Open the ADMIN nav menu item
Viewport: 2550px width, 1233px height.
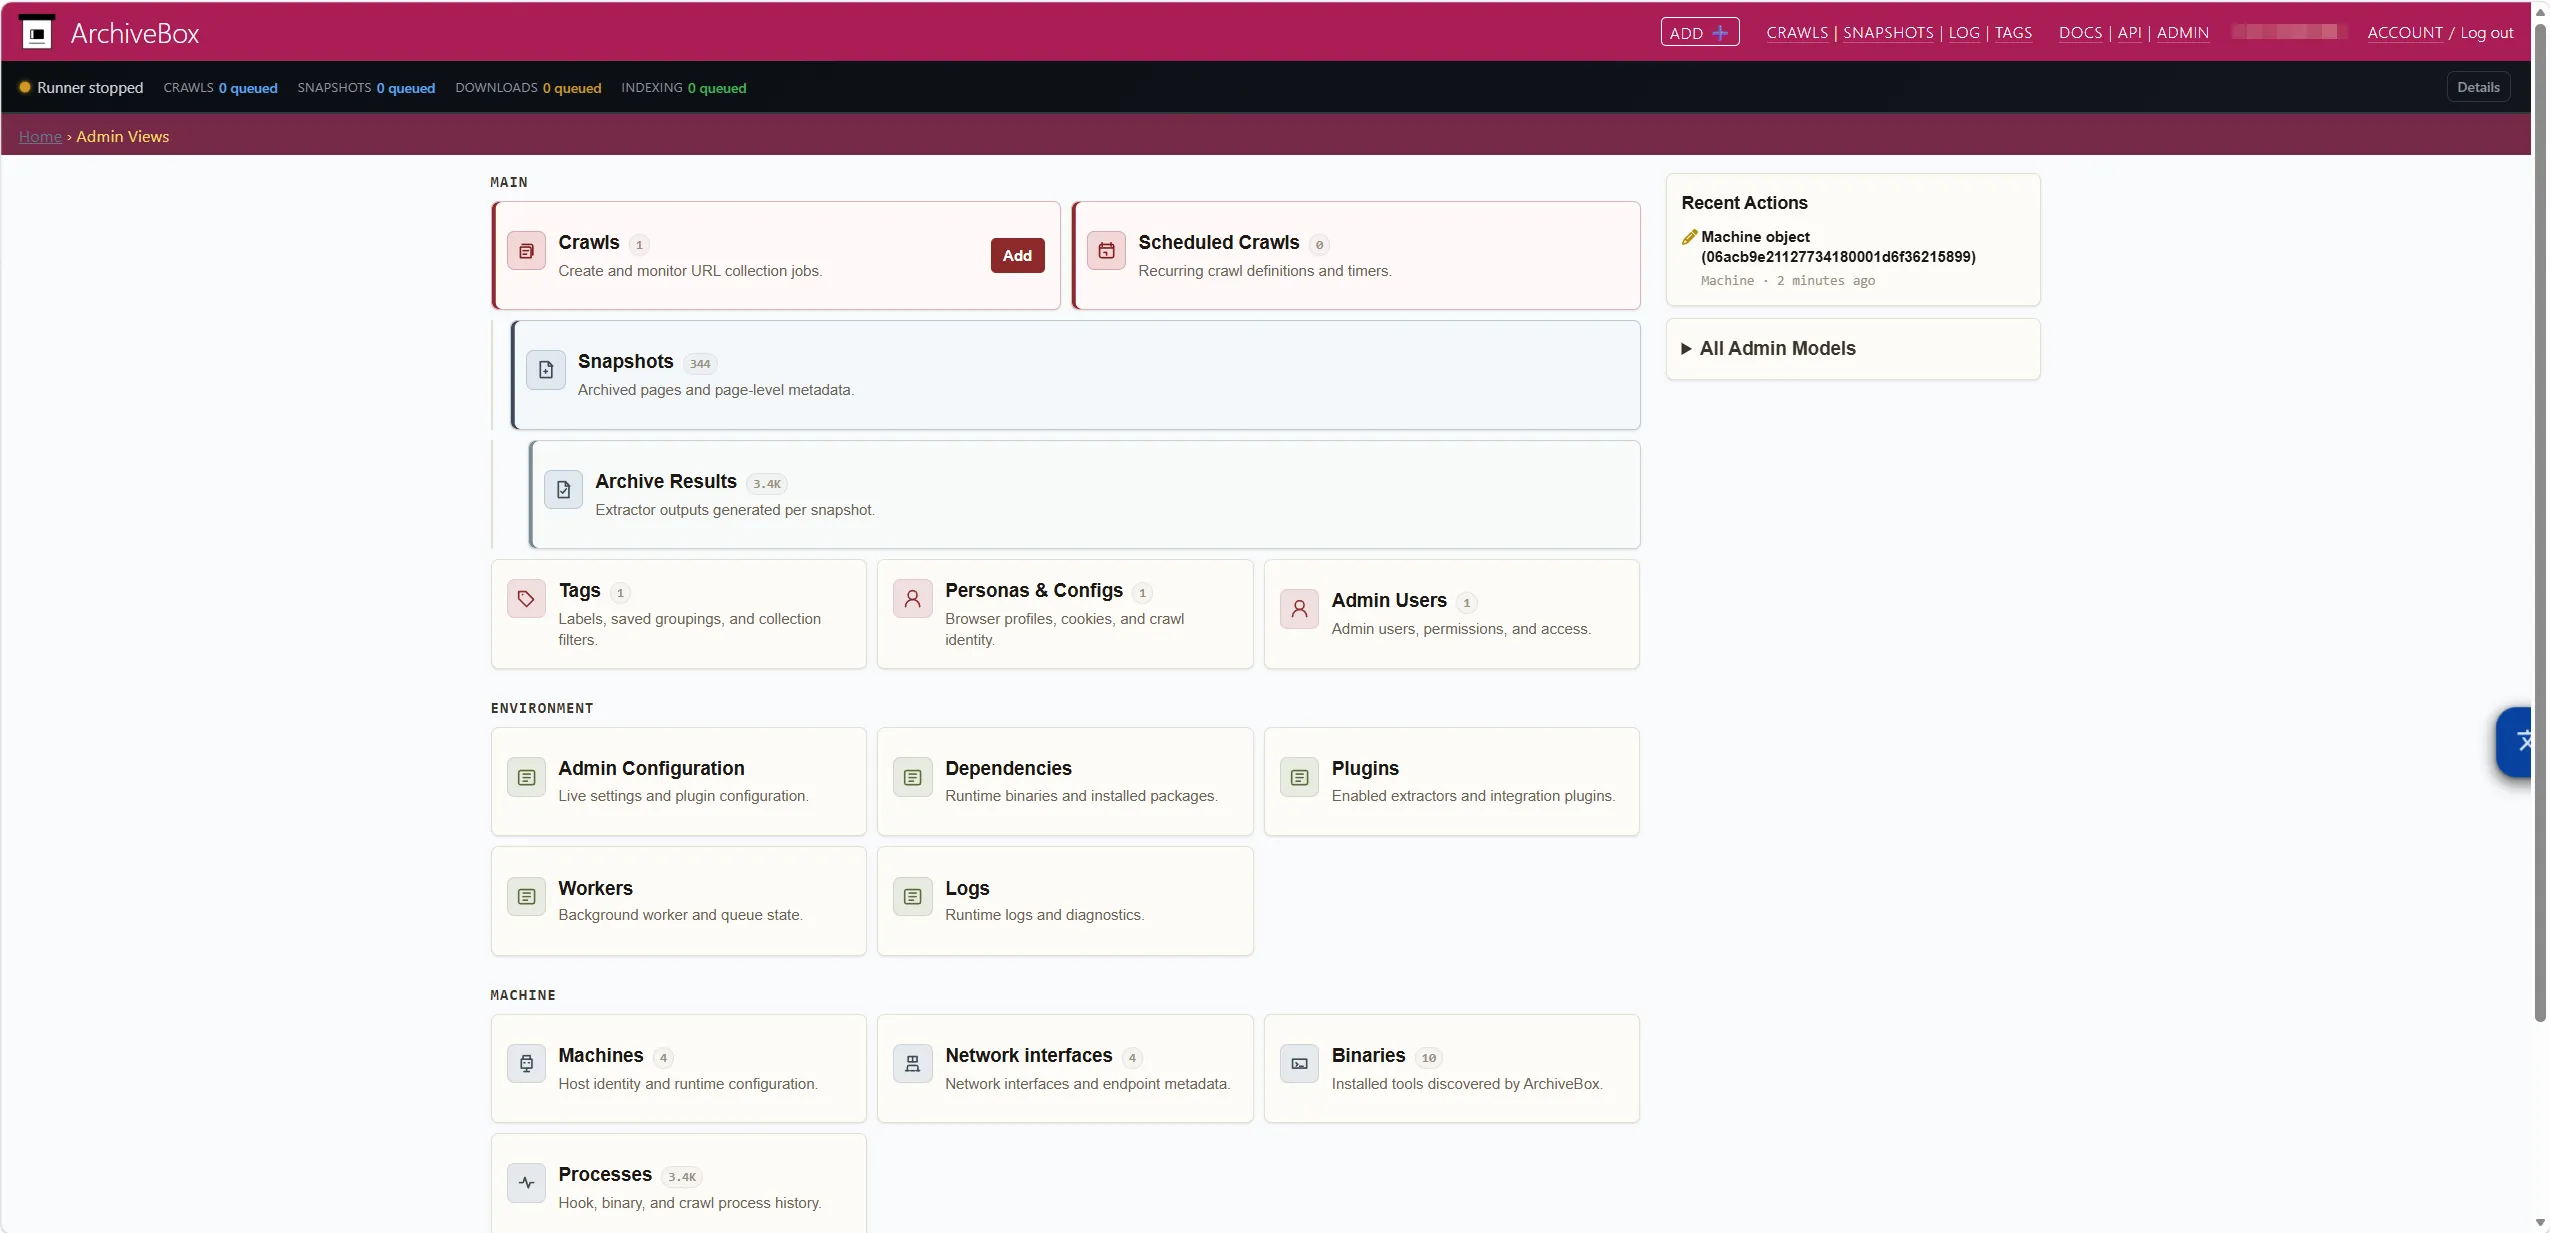pos(2182,33)
